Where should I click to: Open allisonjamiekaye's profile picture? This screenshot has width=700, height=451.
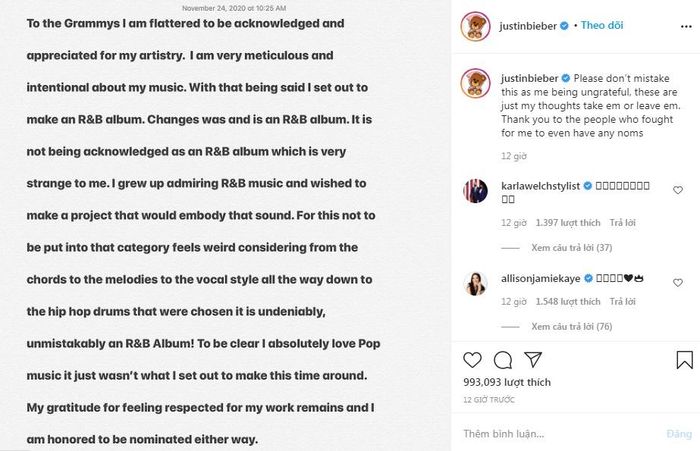point(475,284)
